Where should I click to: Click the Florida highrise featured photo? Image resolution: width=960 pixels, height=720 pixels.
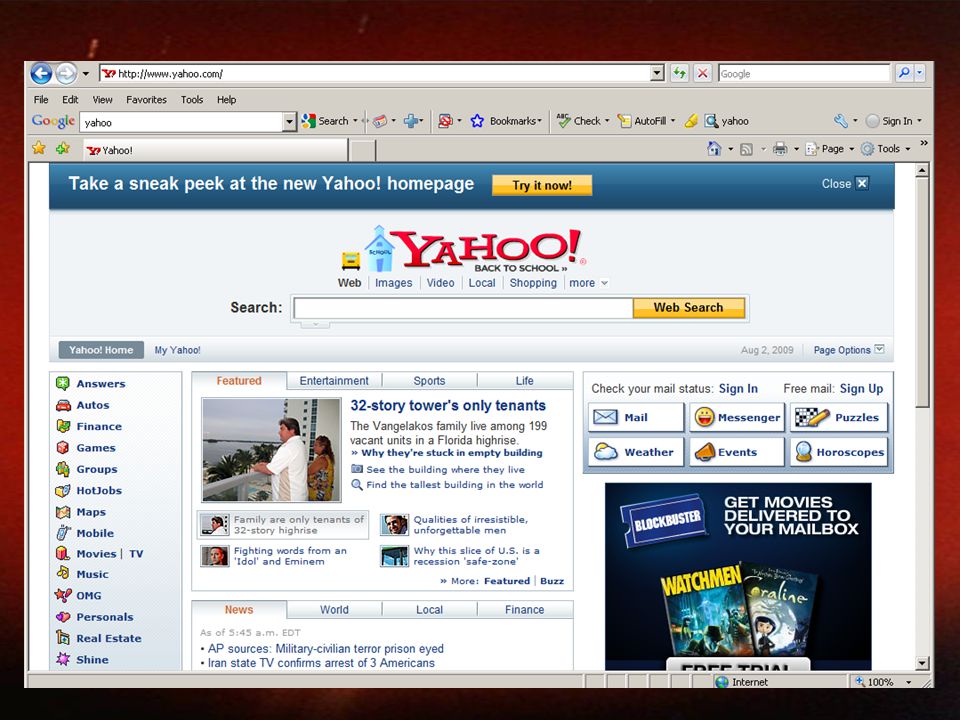[x=271, y=450]
